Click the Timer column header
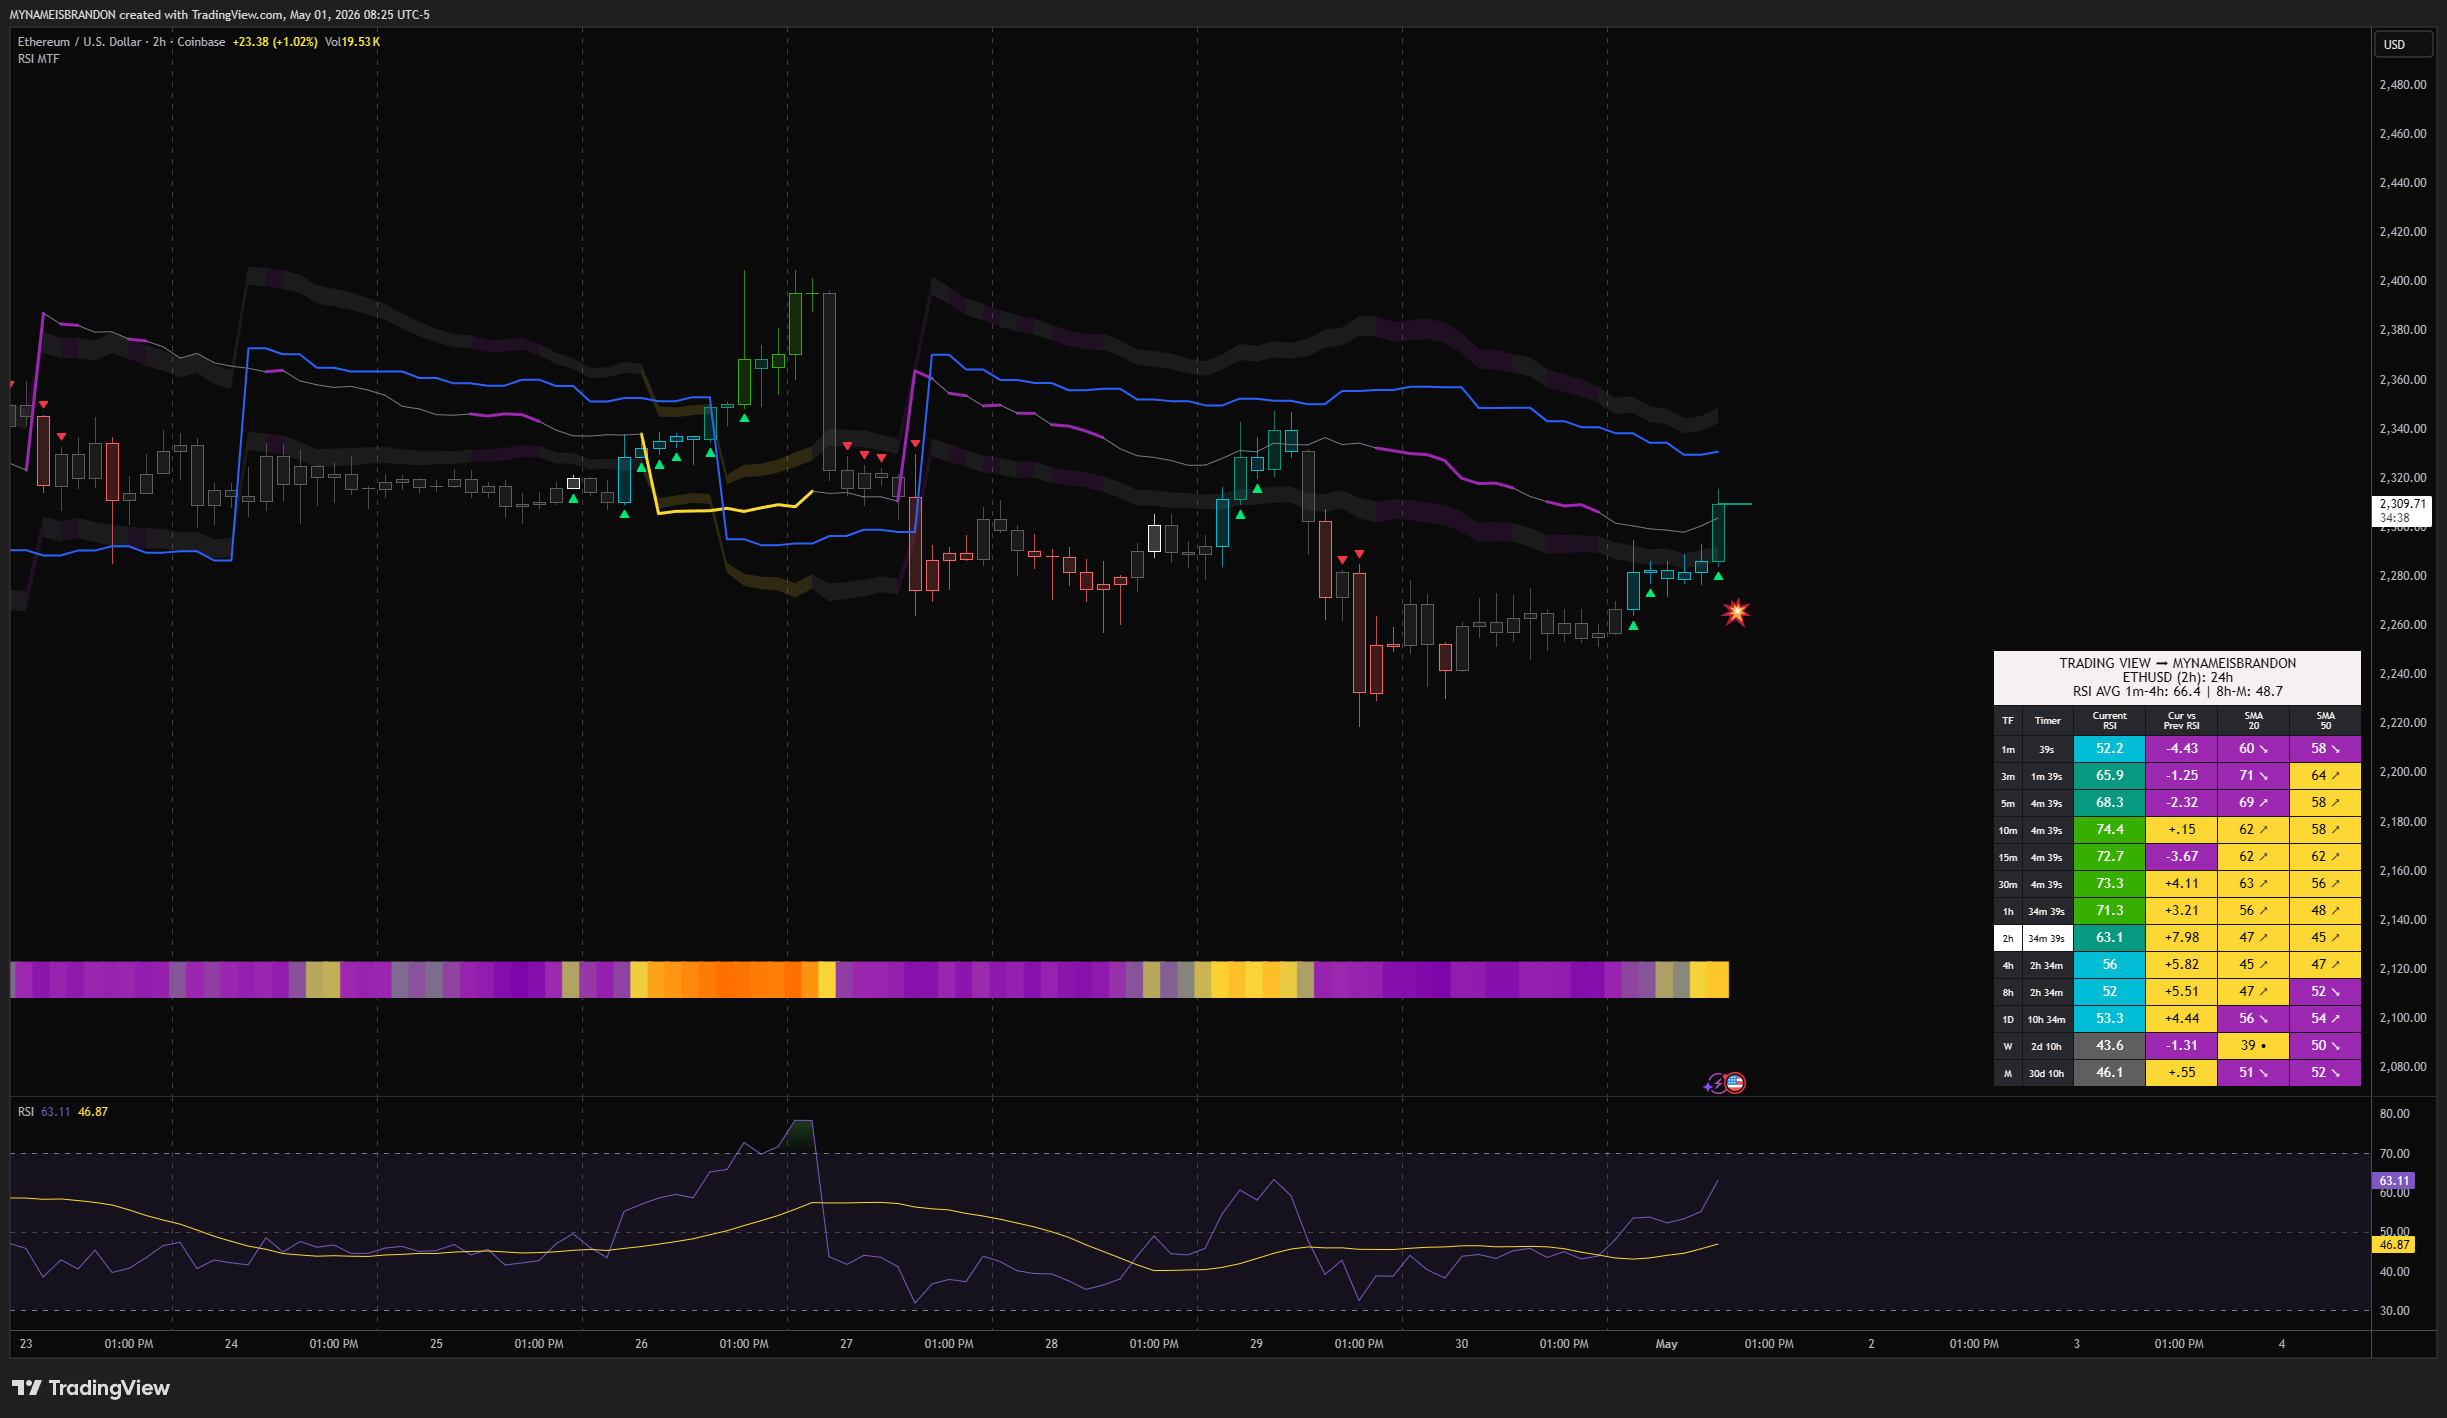Image resolution: width=2447 pixels, height=1418 pixels. [2047, 720]
